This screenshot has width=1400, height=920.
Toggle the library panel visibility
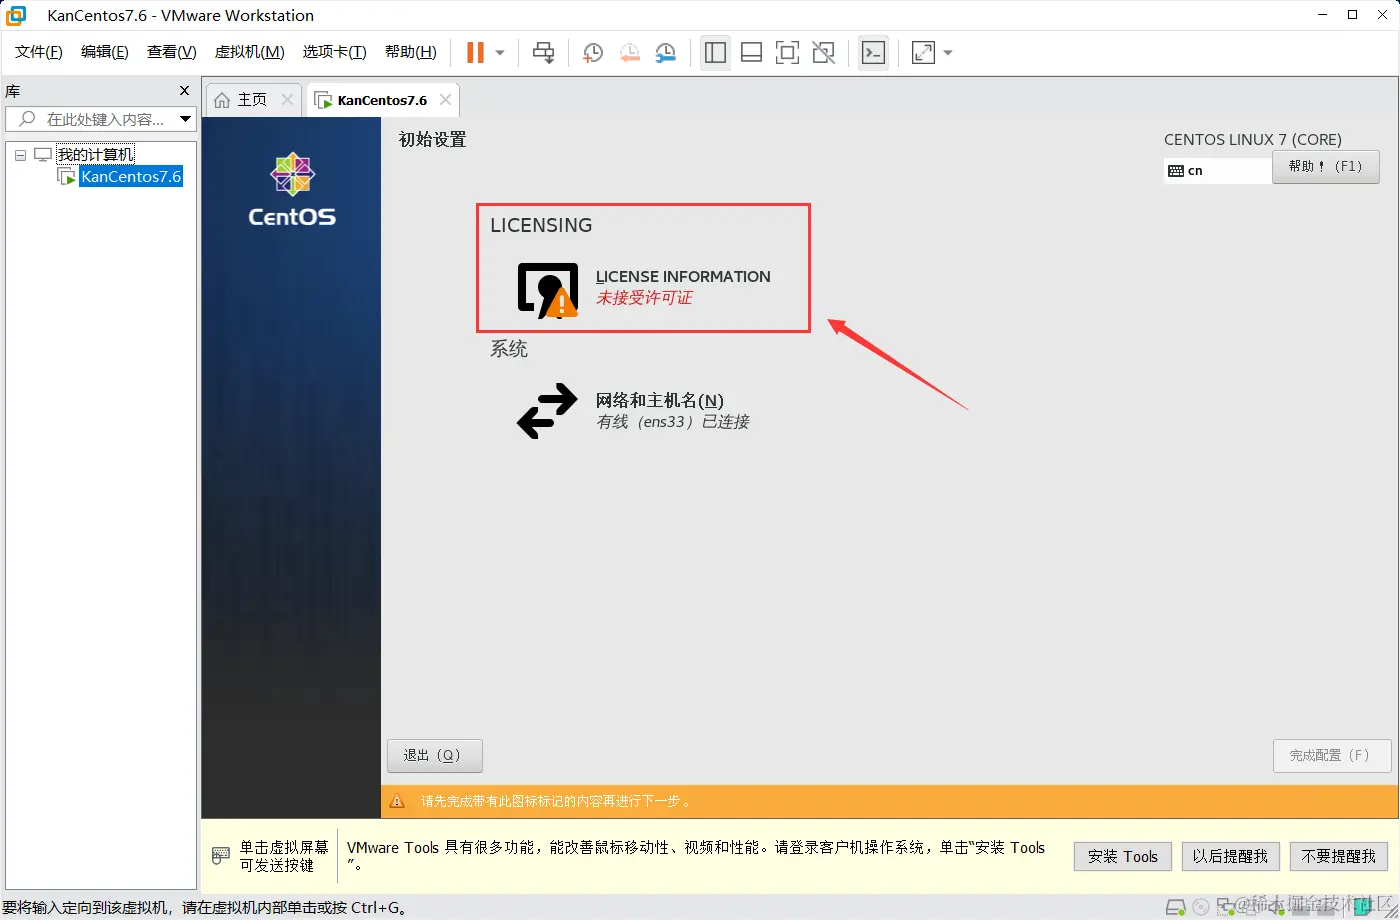(x=715, y=52)
